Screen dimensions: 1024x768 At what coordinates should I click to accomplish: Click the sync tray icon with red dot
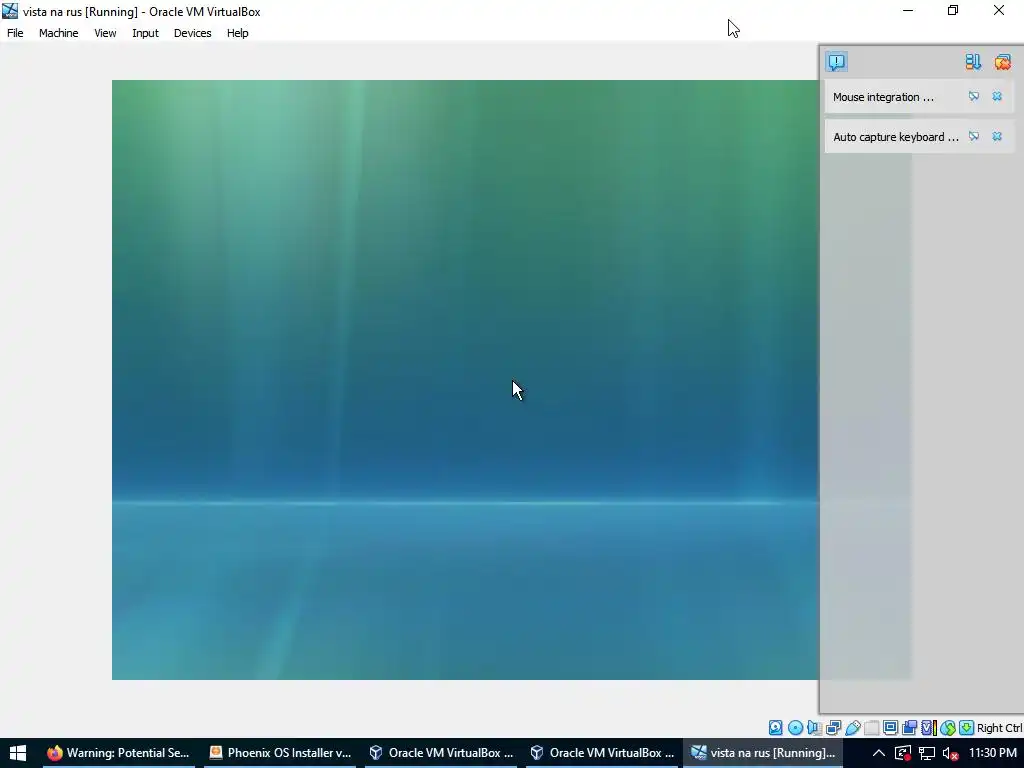coord(903,753)
